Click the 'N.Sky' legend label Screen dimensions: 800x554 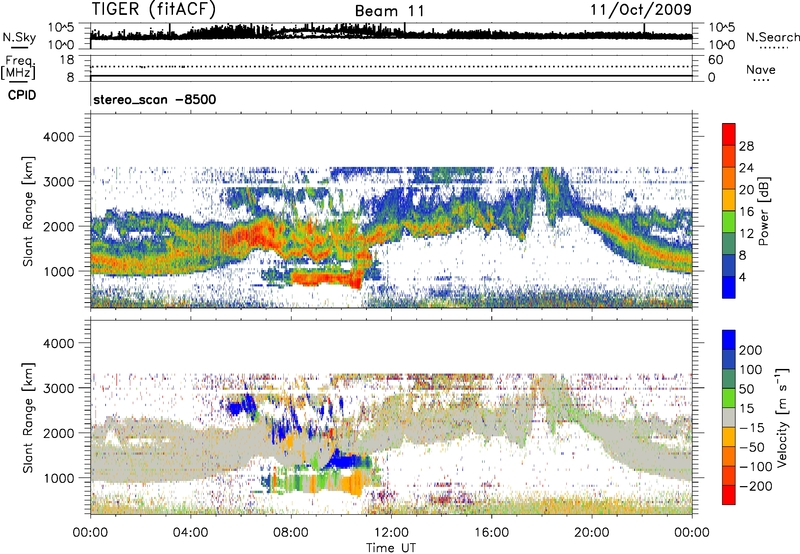coord(19,37)
